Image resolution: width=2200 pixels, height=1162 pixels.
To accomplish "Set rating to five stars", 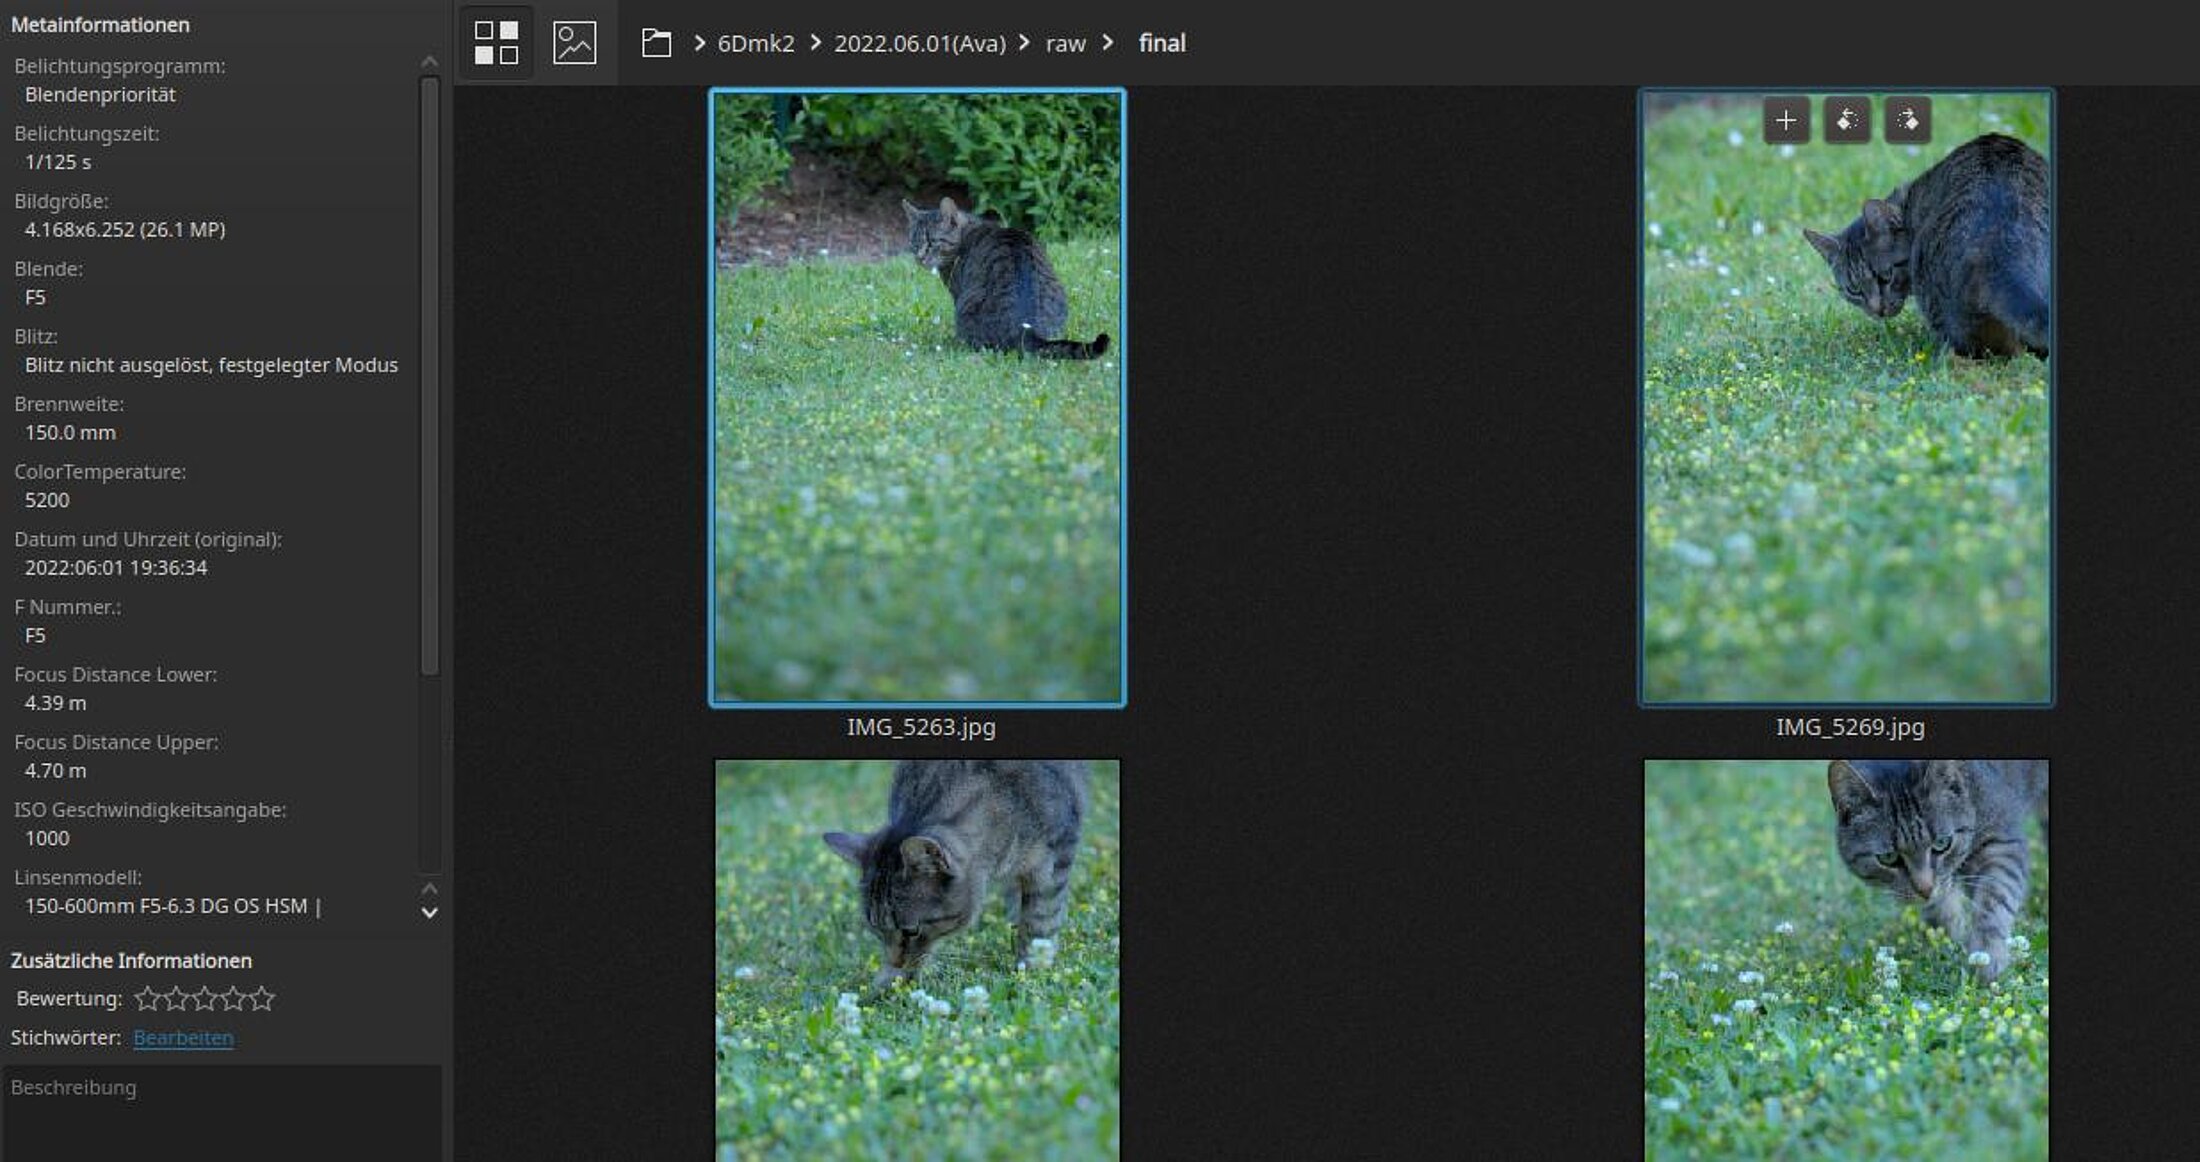I will [x=262, y=998].
